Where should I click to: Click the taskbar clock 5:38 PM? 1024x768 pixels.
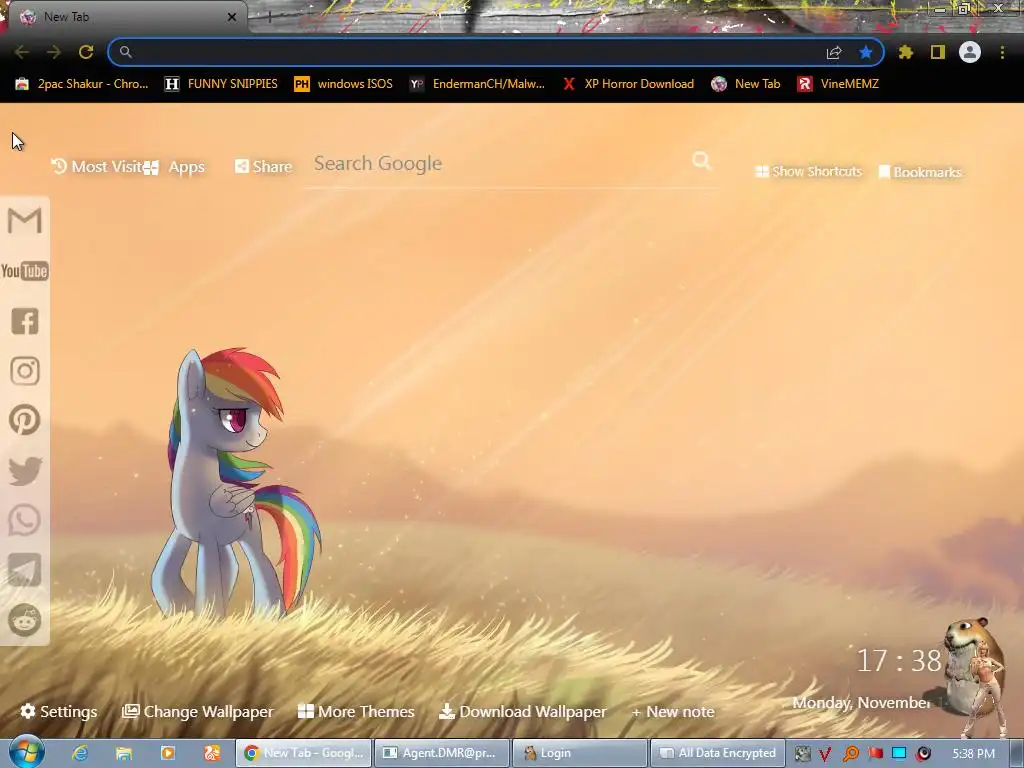[974, 754]
